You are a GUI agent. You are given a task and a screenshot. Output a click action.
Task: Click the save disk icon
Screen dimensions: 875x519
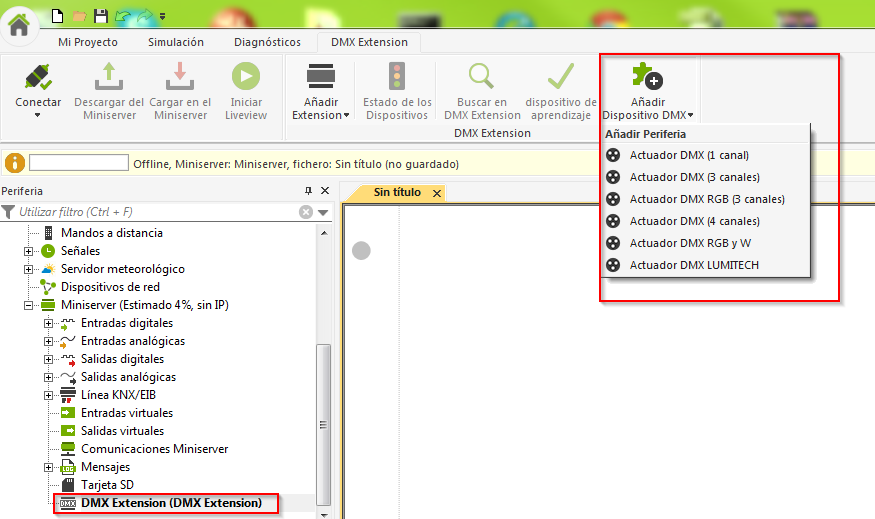(101, 16)
